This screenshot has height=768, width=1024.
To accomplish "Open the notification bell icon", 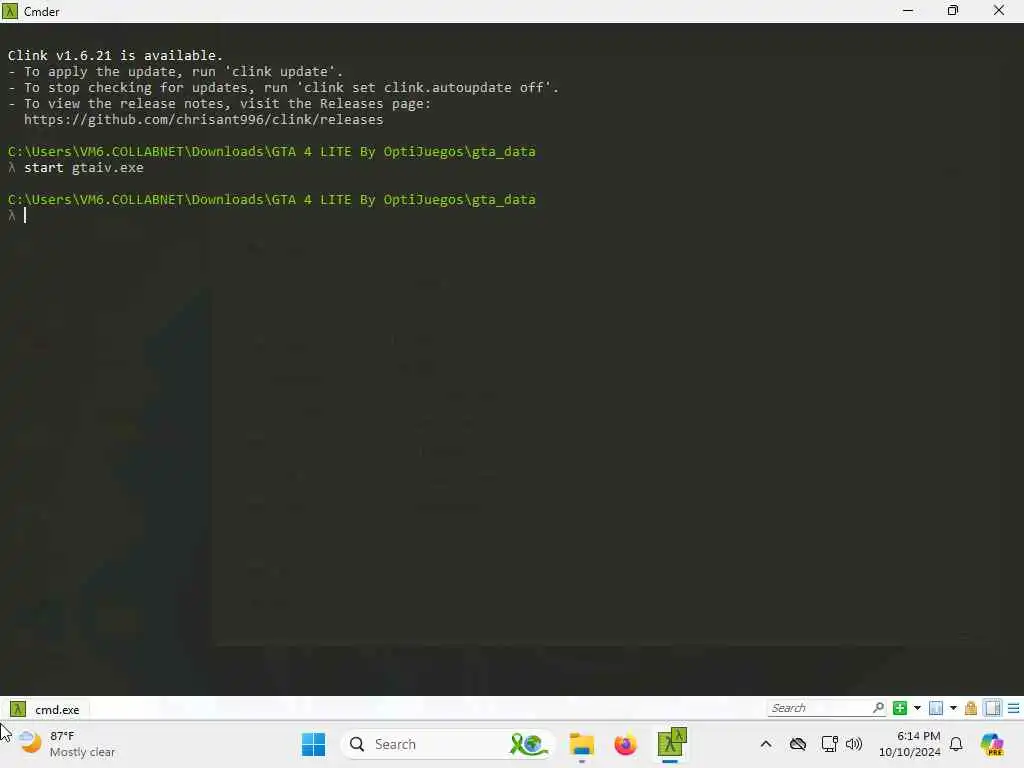I will coord(956,744).
